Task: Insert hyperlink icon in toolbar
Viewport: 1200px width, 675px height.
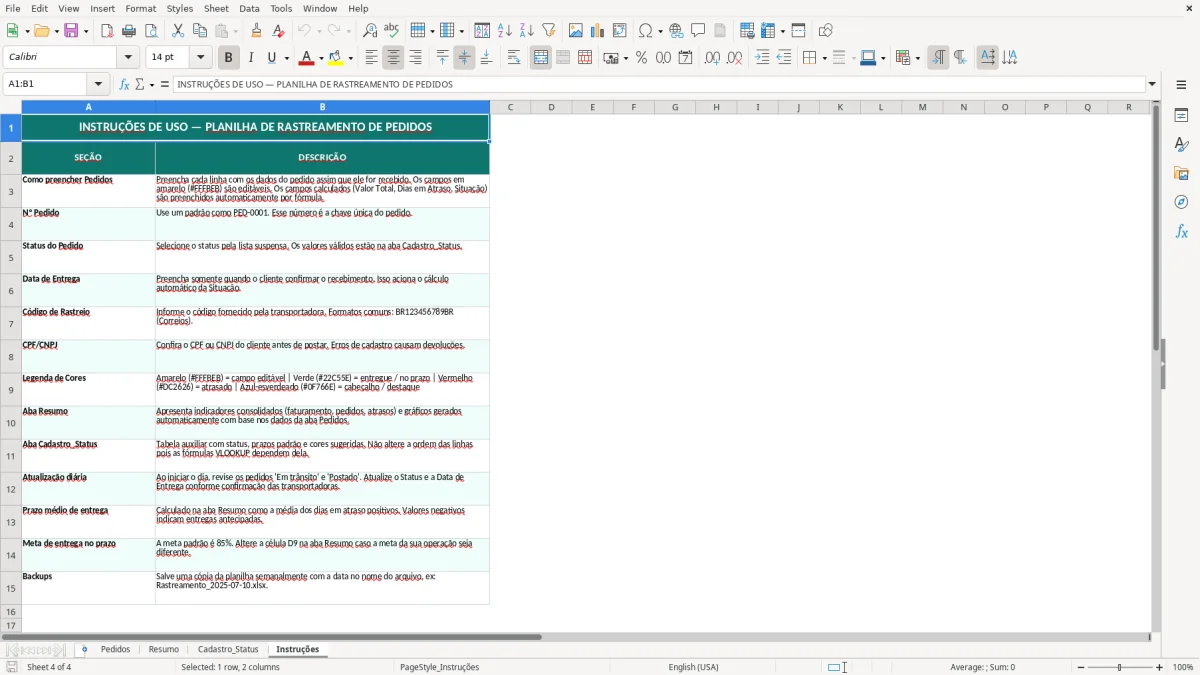Action: pos(676,31)
